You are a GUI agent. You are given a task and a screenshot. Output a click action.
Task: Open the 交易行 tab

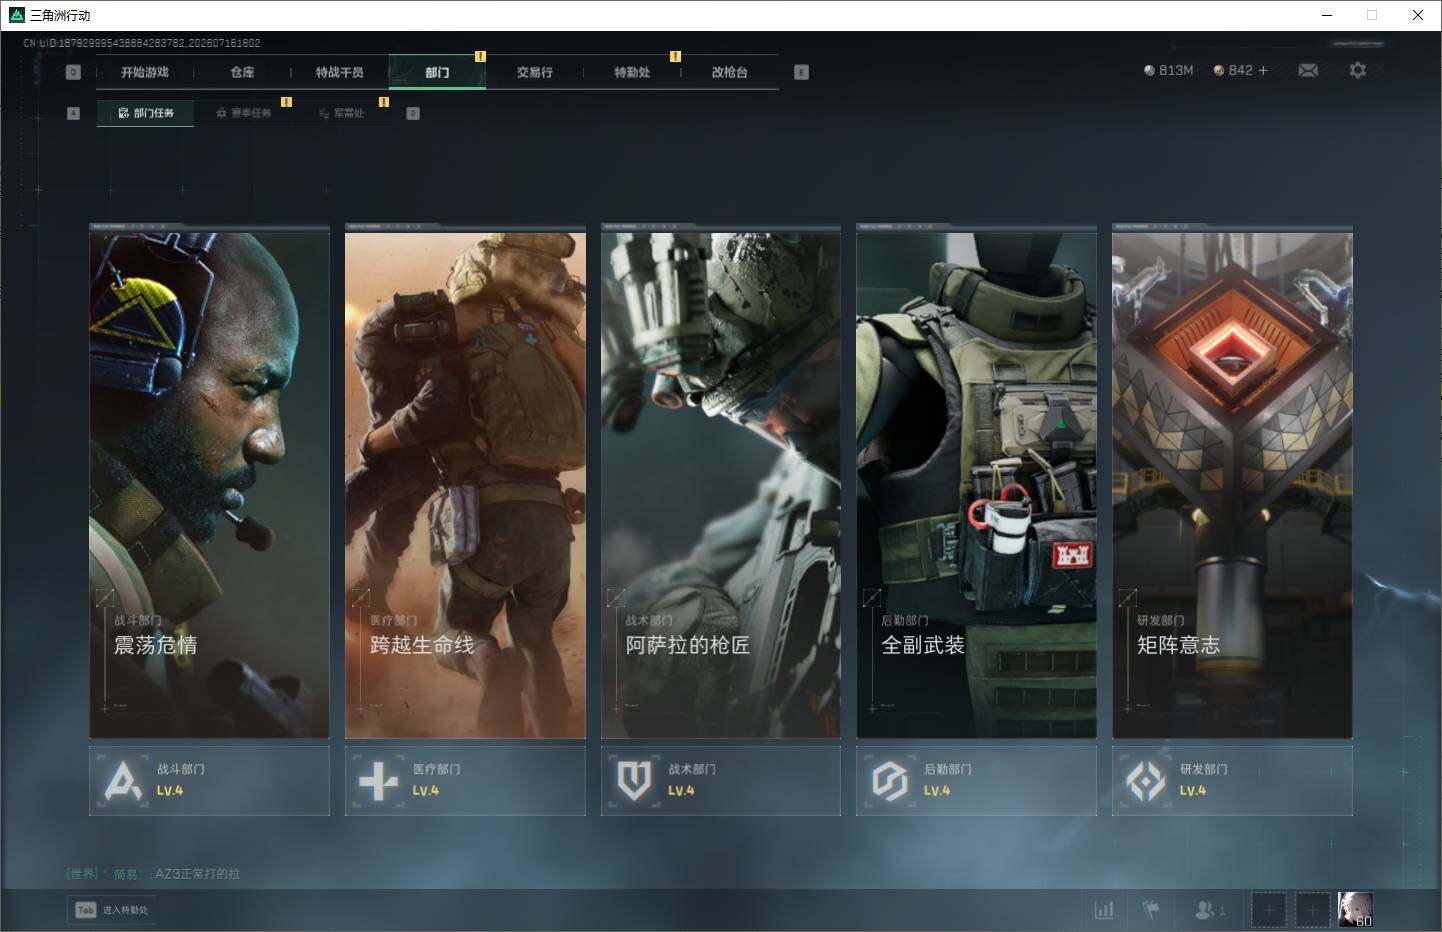534,72
